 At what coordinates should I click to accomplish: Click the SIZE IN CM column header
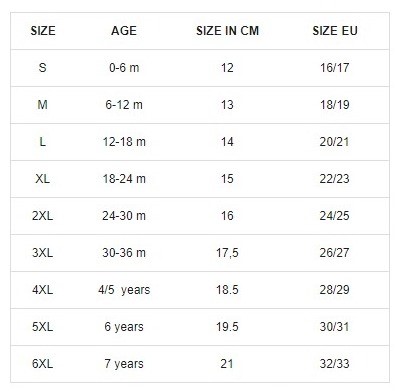pyautogui.click(x=227, y=31)
